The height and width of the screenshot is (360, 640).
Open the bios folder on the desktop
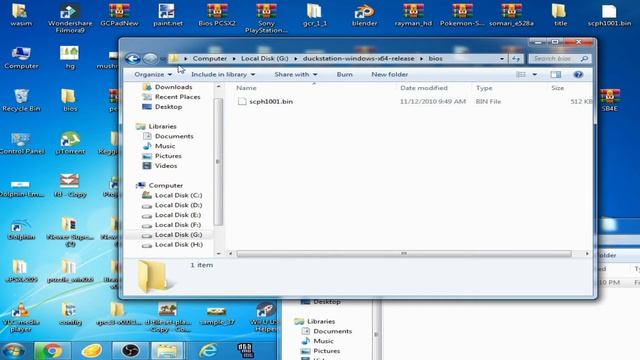(70, 100)
